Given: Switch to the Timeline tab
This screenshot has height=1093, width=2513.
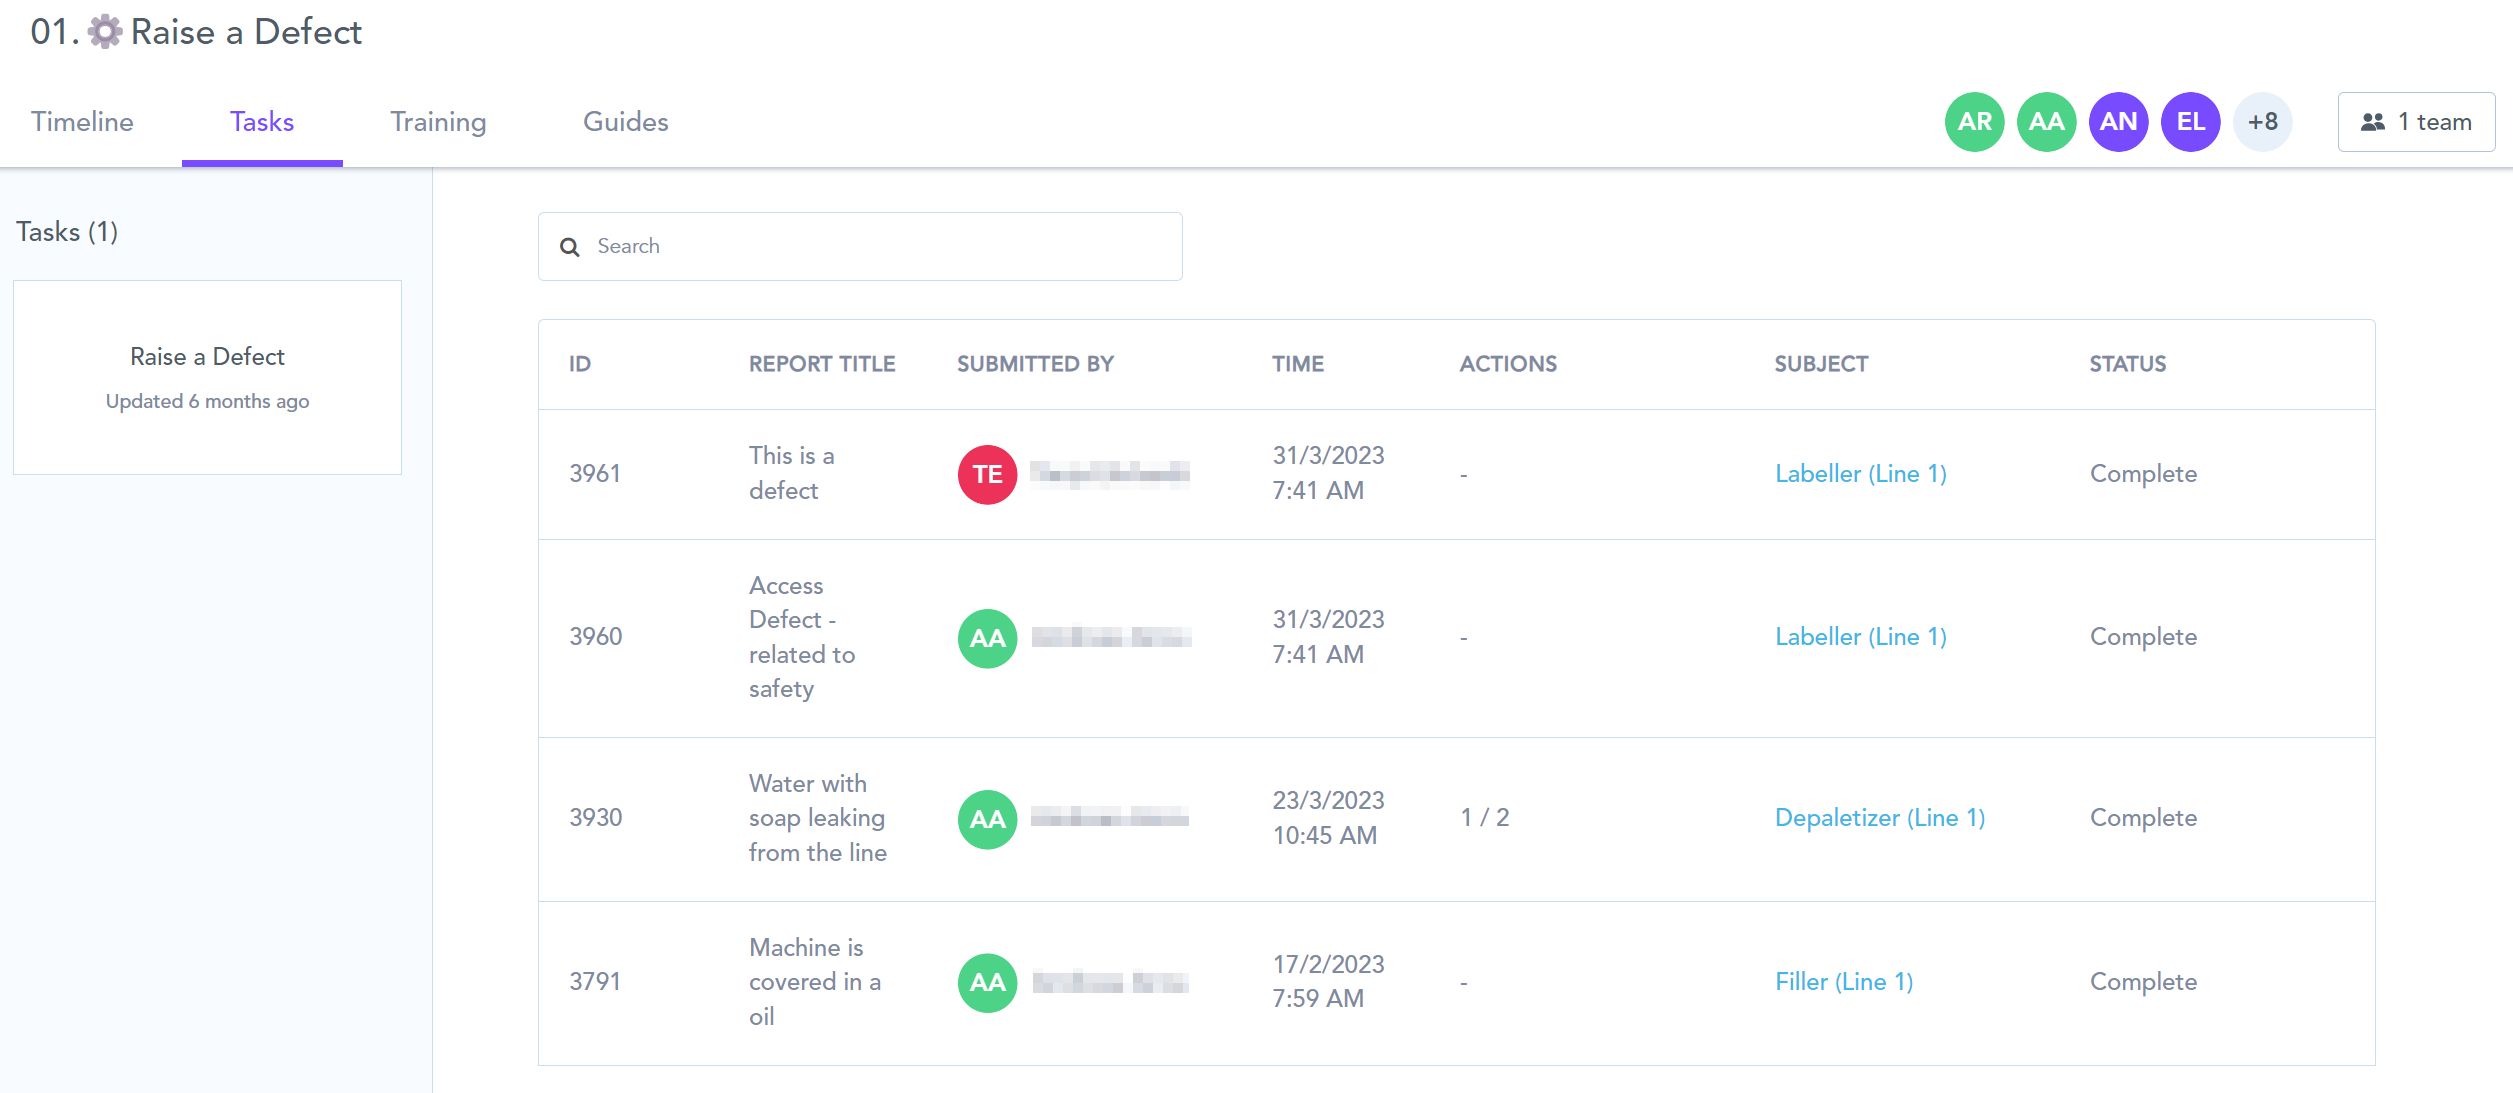Looking at the screenshot, I should point(83,121).
